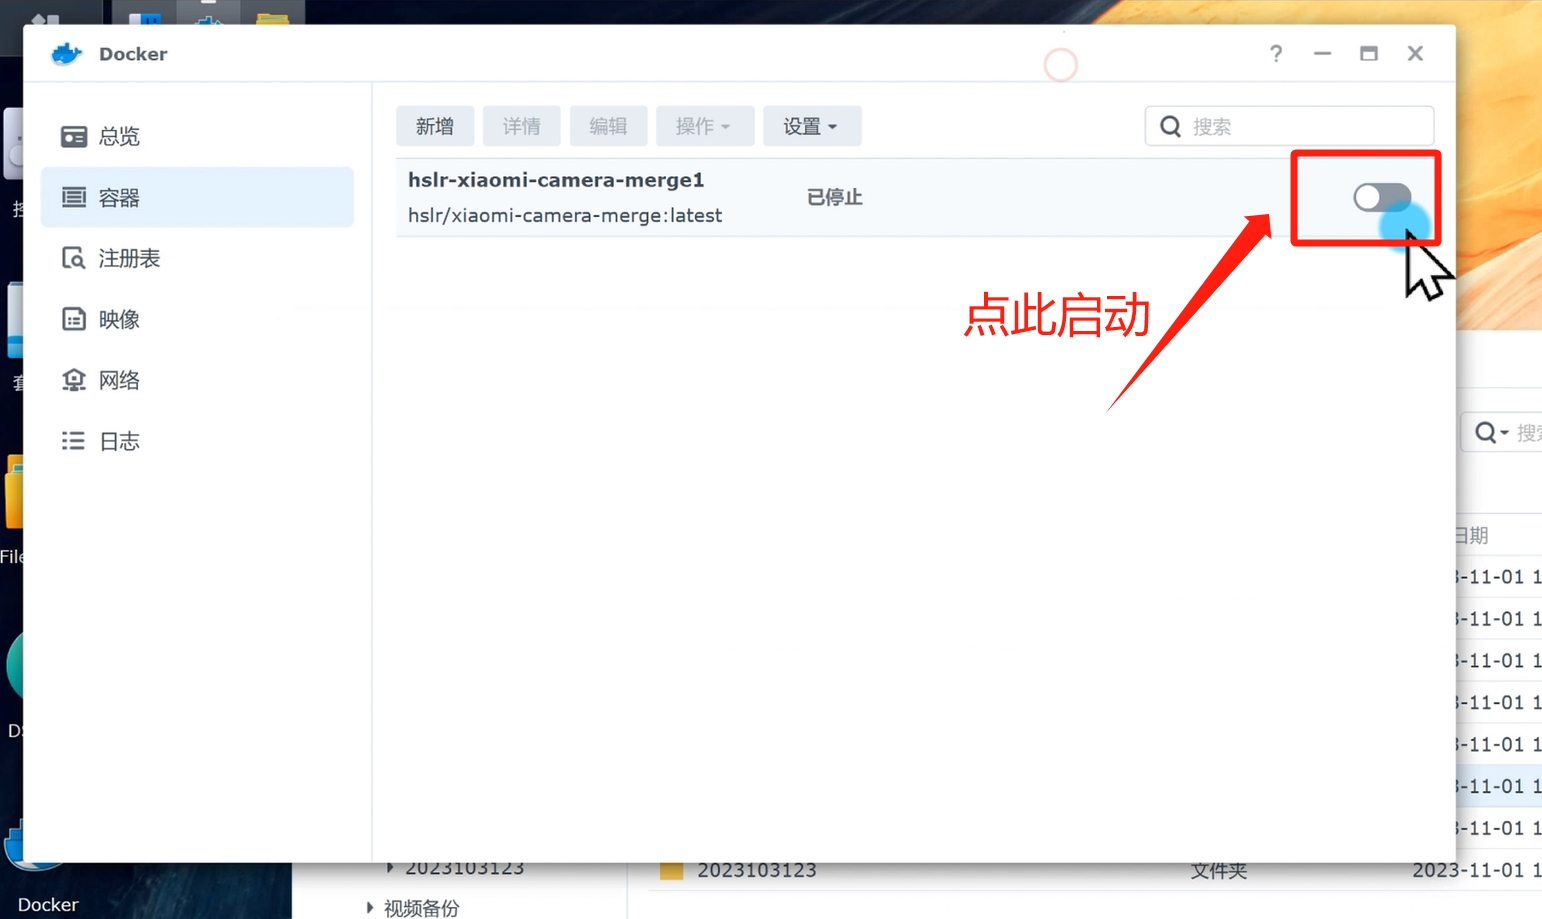Toggle on the hslr-xiaomi-camera-merge1 container switch

1381,197
